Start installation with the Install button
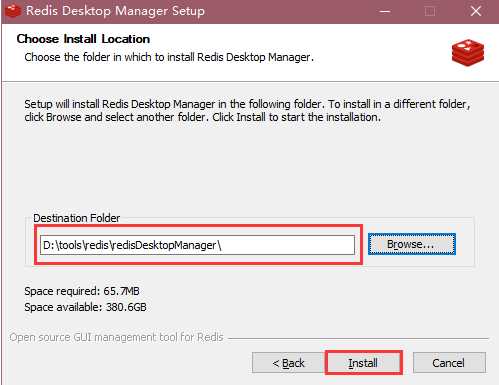Screen dimensions: 499x385 click(363, 363)
